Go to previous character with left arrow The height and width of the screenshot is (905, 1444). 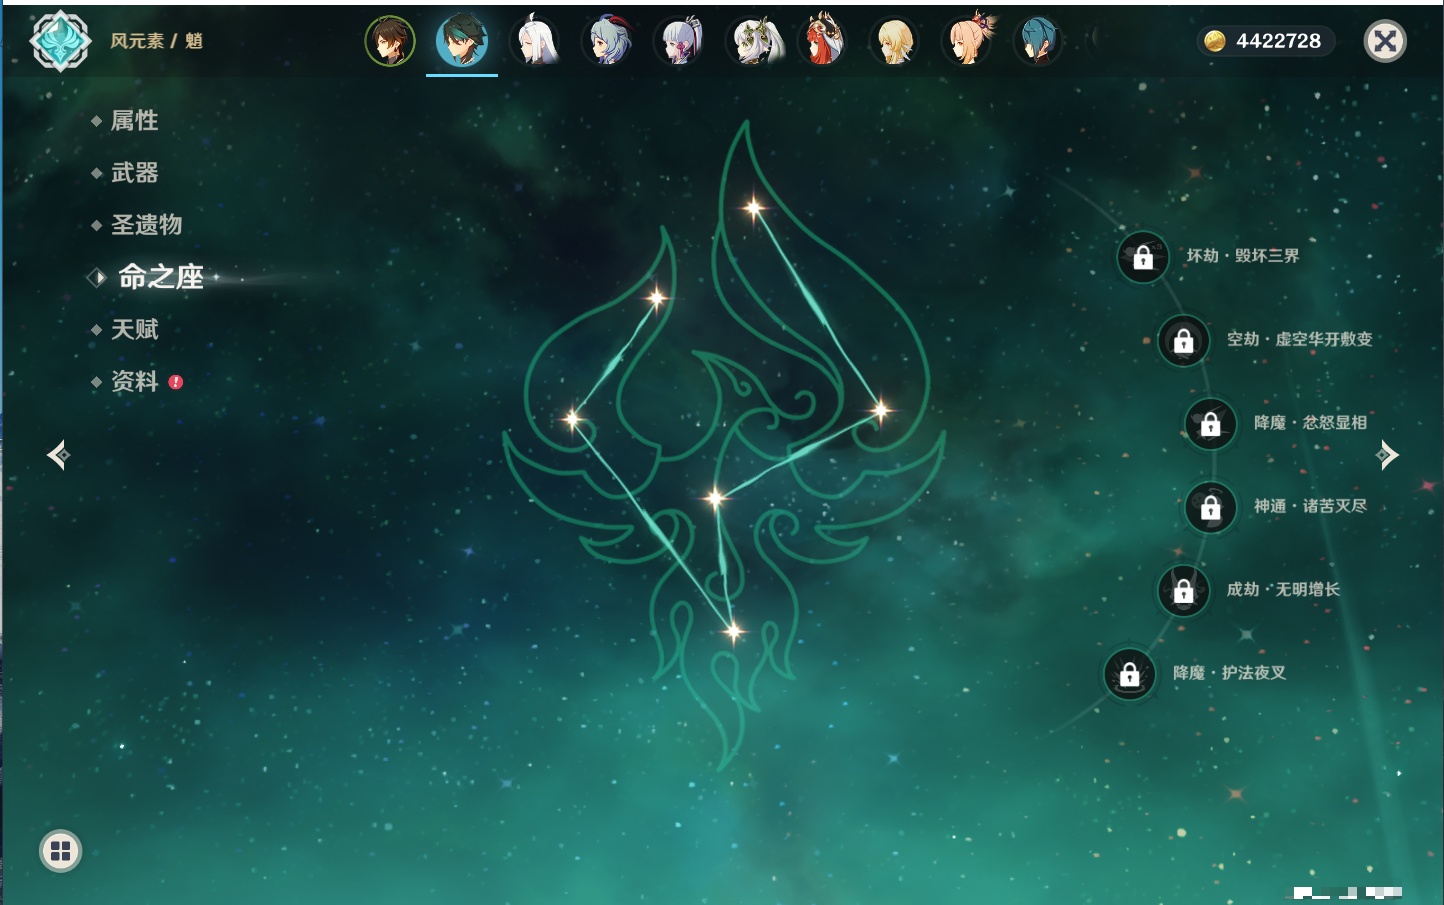pyautogui.click(x=58, y=455)
